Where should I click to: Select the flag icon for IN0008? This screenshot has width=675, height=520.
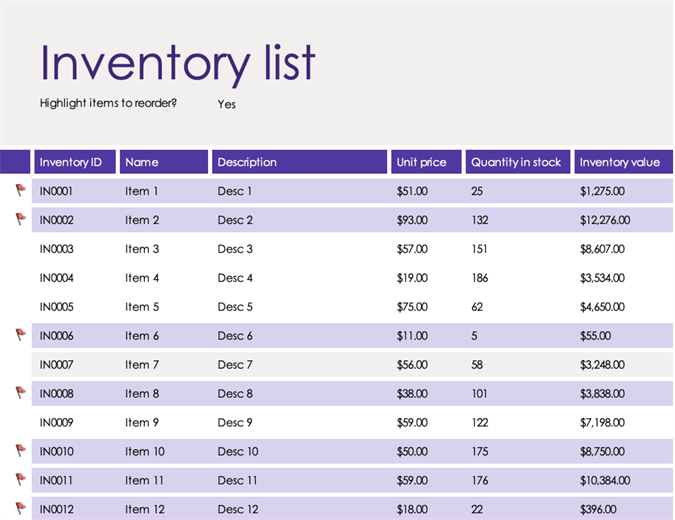pyautogui.click(x=20, y=393)
